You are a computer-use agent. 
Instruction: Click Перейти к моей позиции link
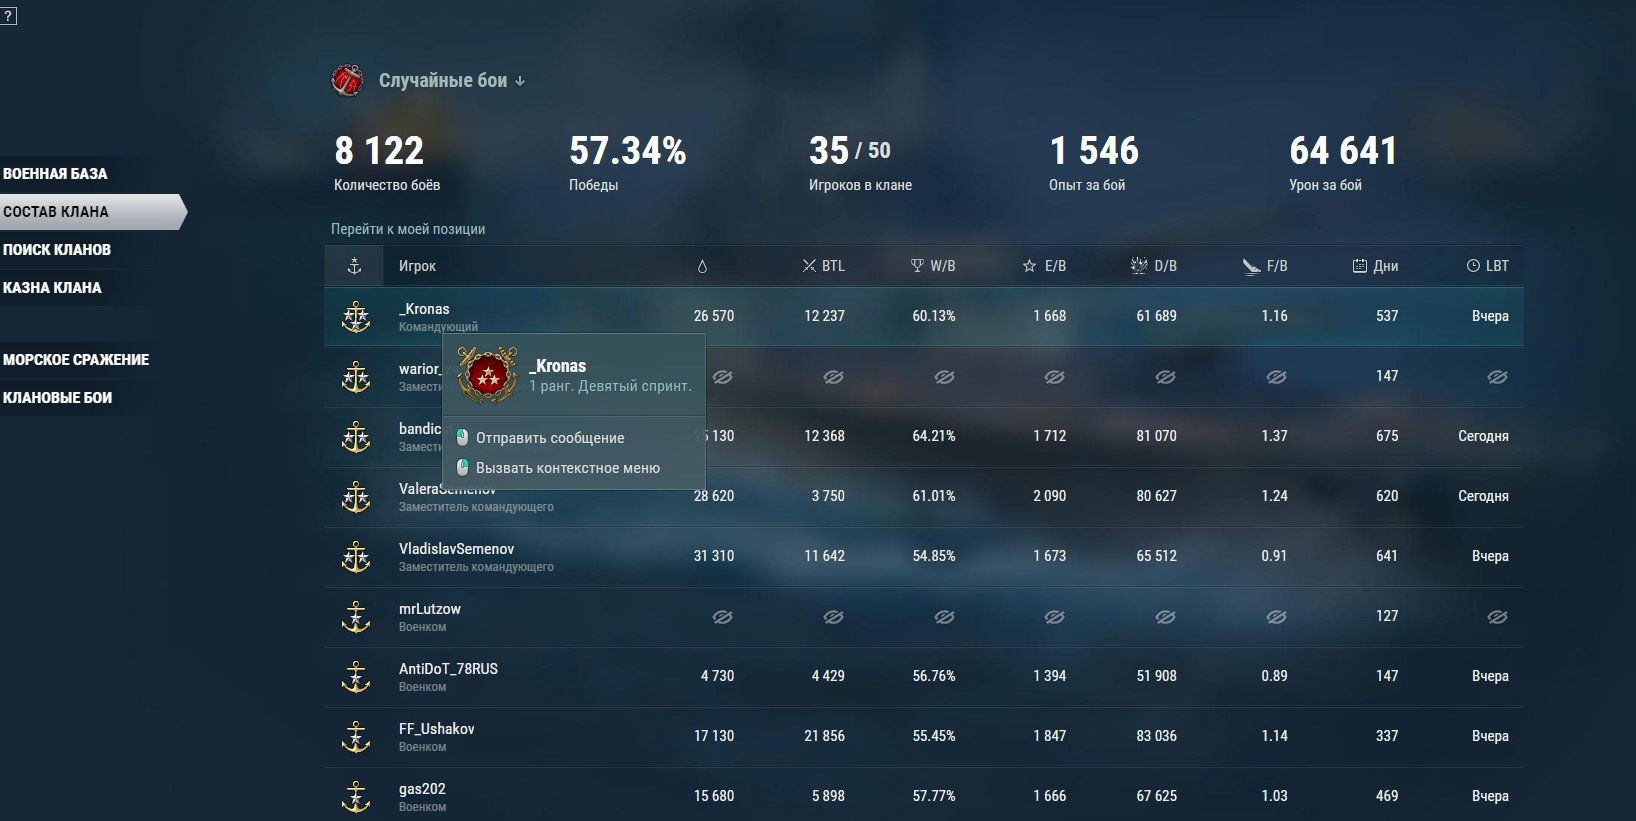point(408,229)
